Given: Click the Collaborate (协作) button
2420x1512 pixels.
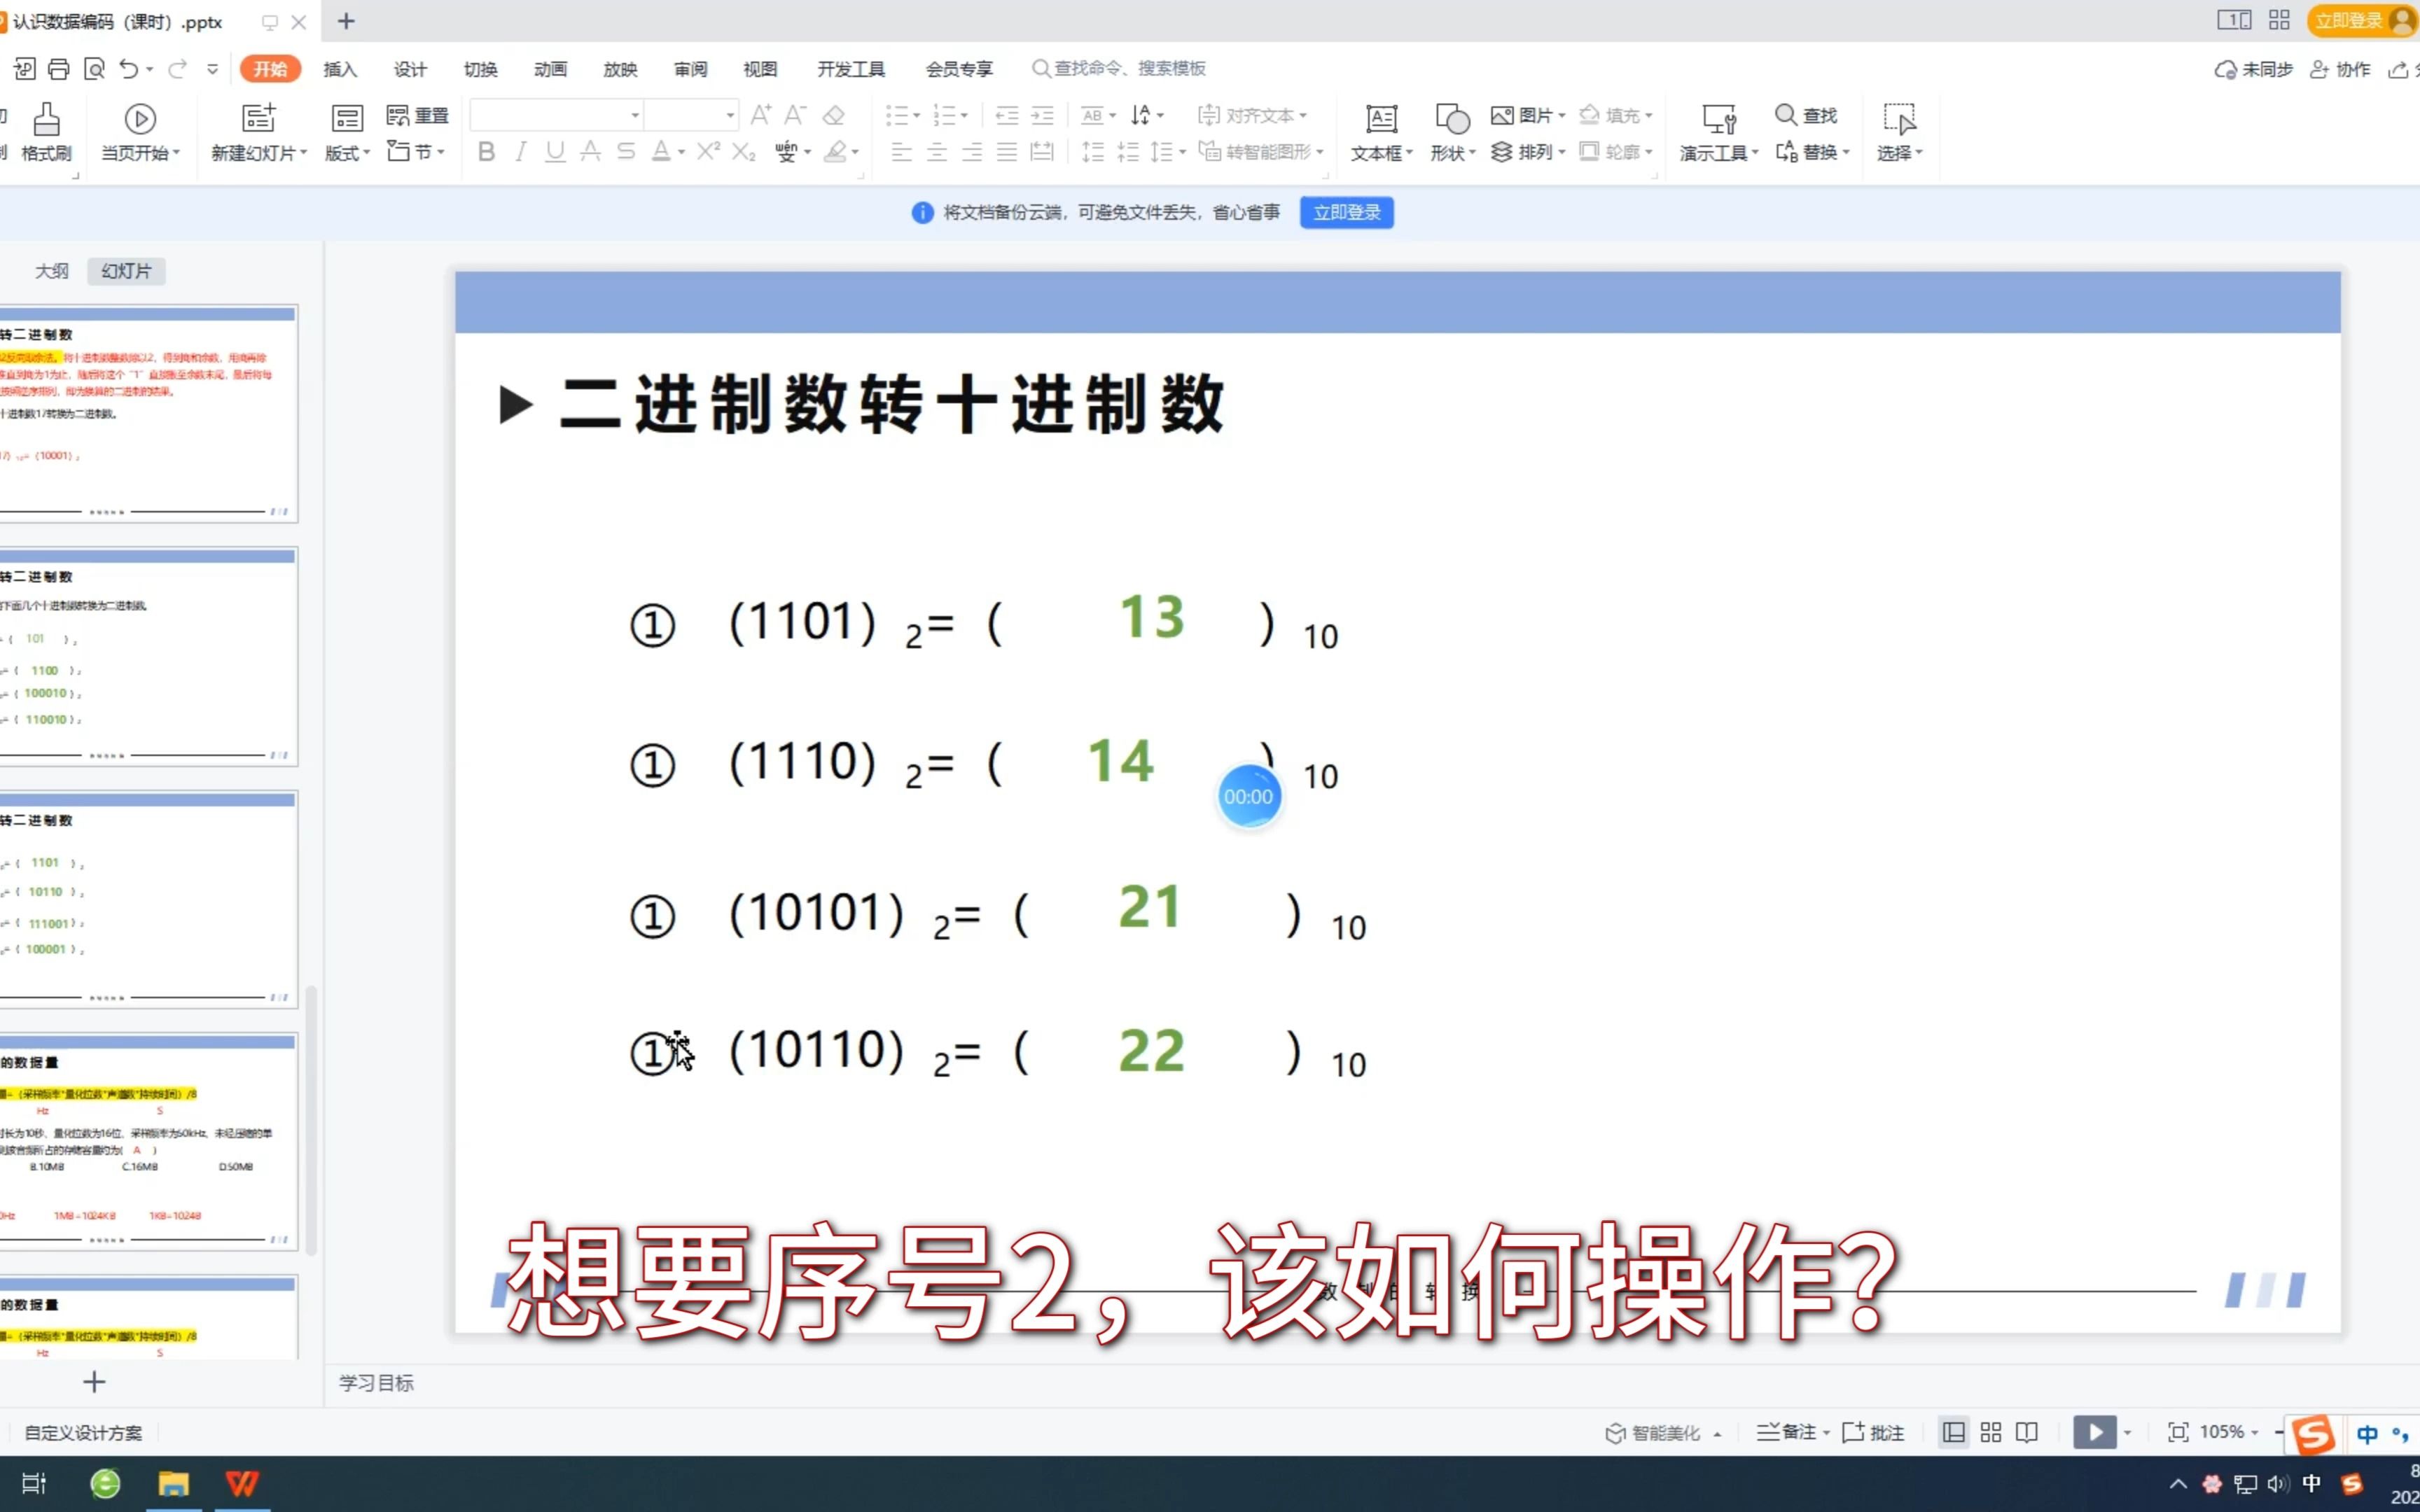Looking at the screenshot, I should [x=2340, y=69].
